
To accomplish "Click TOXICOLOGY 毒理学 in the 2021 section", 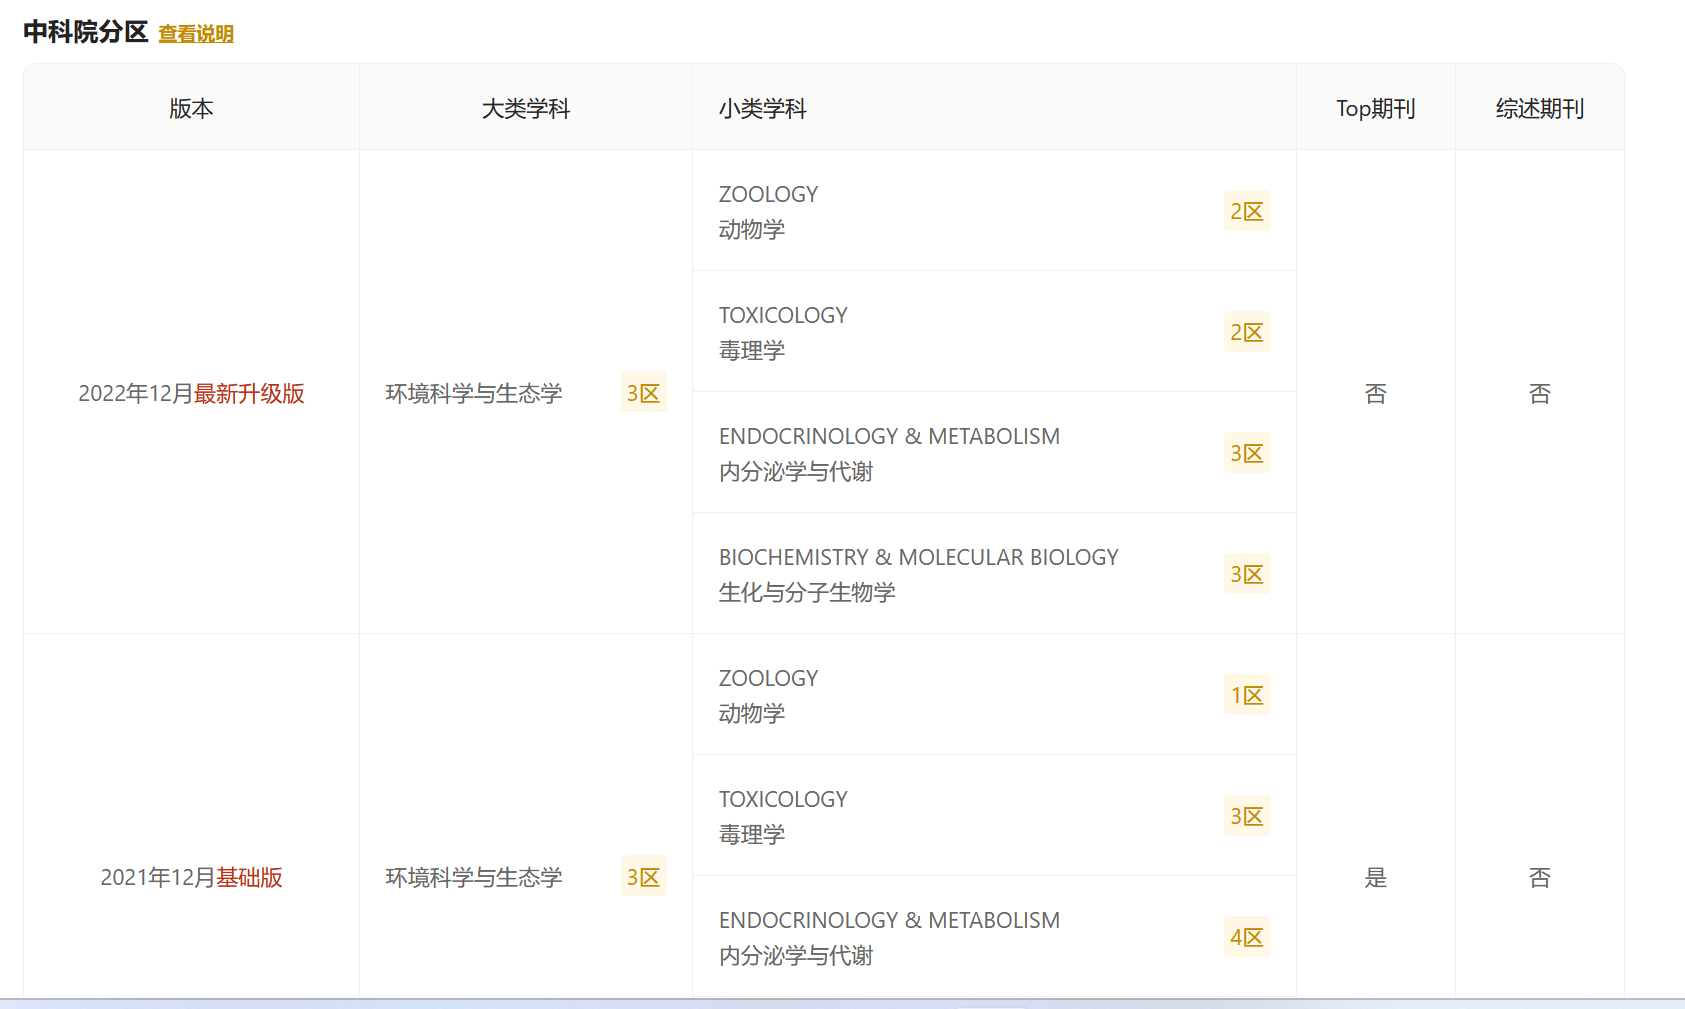I will (783, 816).
